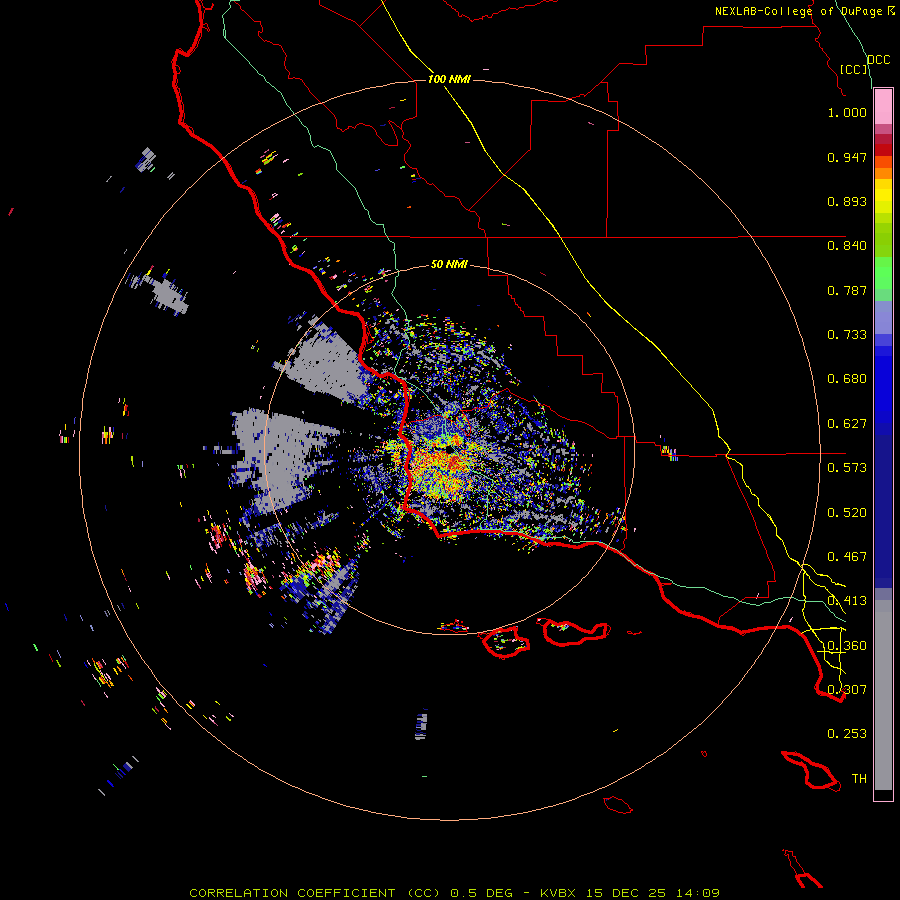Click the 14:09 timestamp in the footer

click(698, 893)
